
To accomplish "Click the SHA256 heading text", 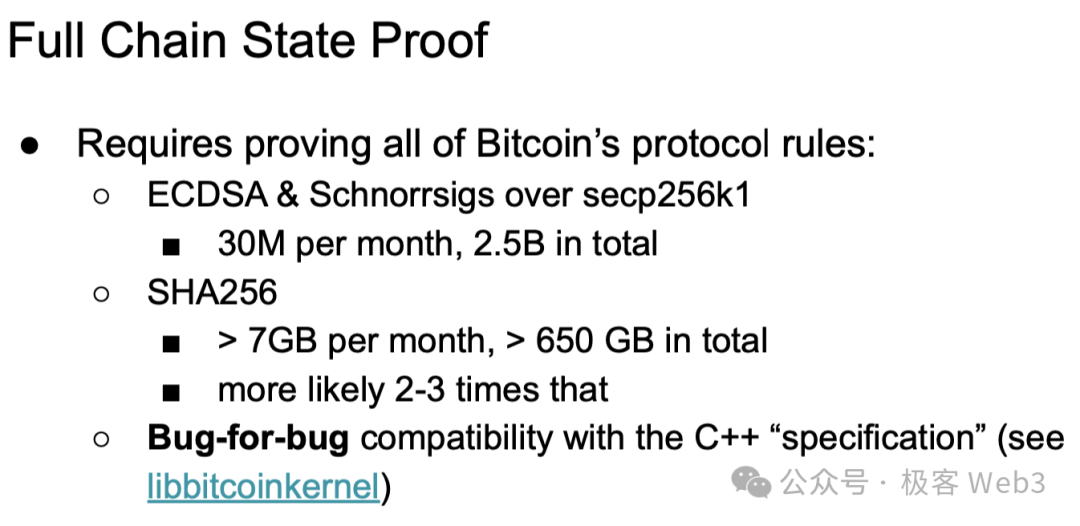I will point(212,292).
